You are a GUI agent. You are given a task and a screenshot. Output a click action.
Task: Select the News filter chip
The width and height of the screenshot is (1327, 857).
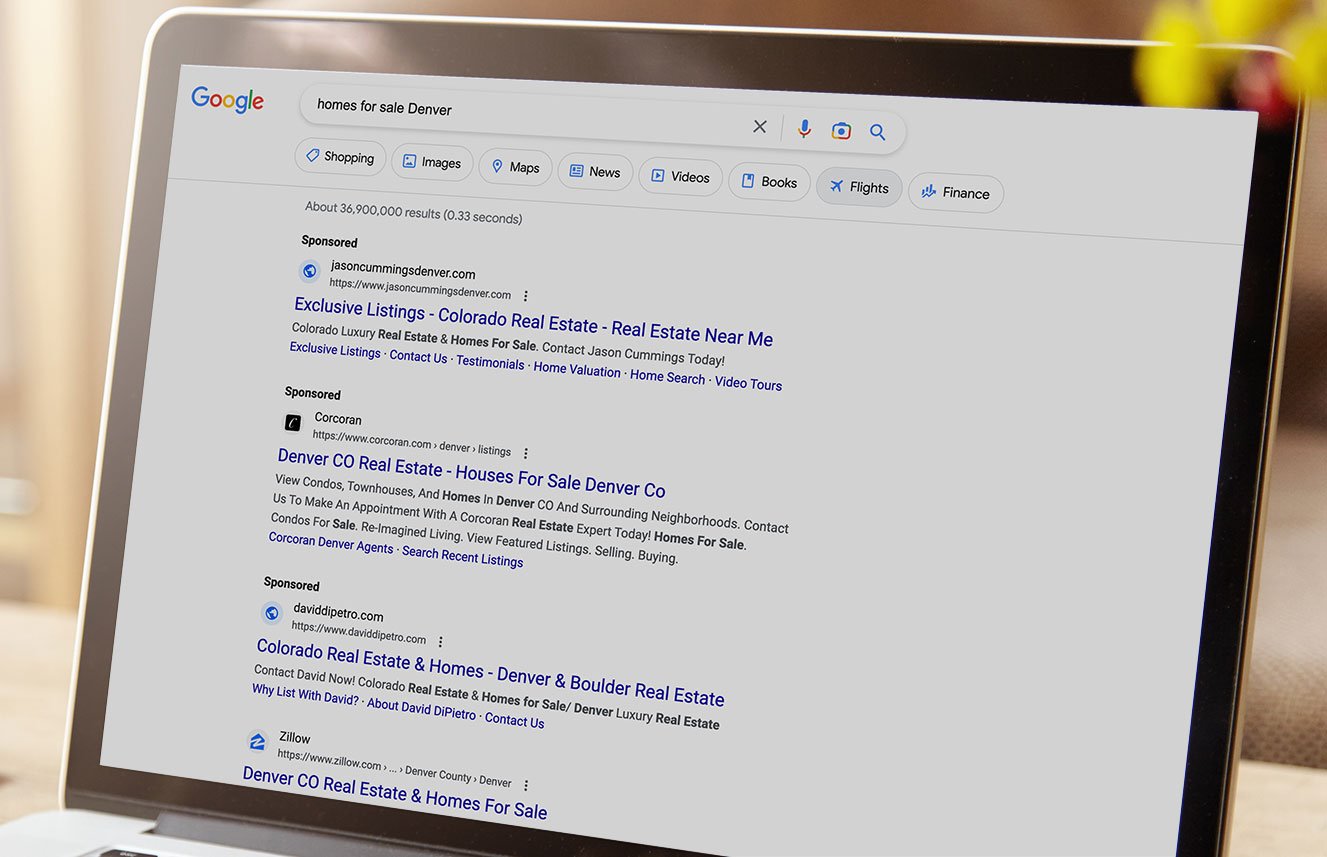pyautogui.click(x=595, y=172)
